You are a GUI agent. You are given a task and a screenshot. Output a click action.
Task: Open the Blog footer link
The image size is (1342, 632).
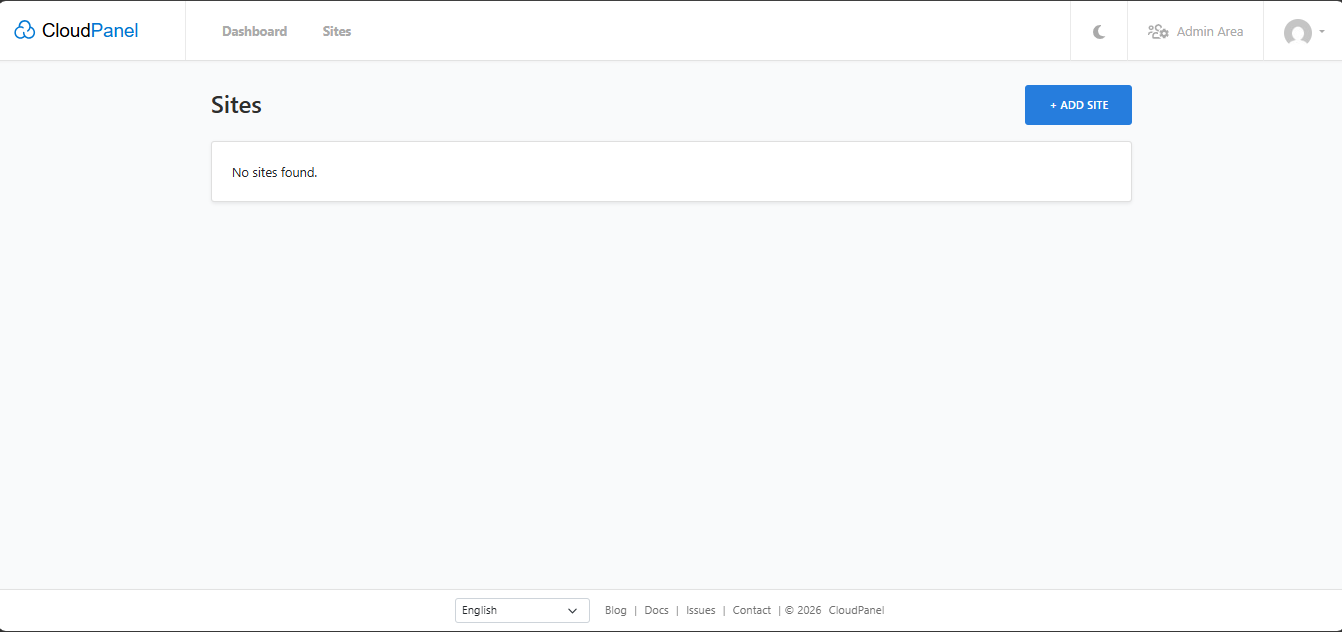(x=615, y=610)
